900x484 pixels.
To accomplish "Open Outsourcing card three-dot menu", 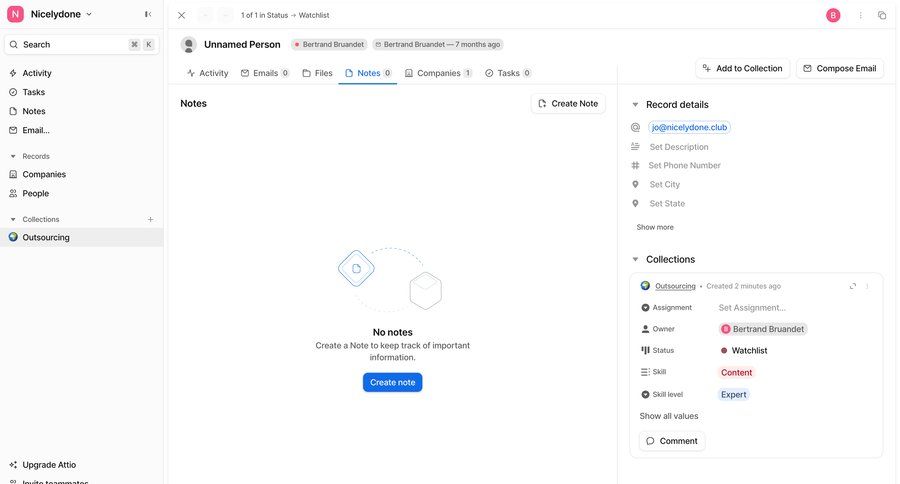I will [x=867, y=286].
